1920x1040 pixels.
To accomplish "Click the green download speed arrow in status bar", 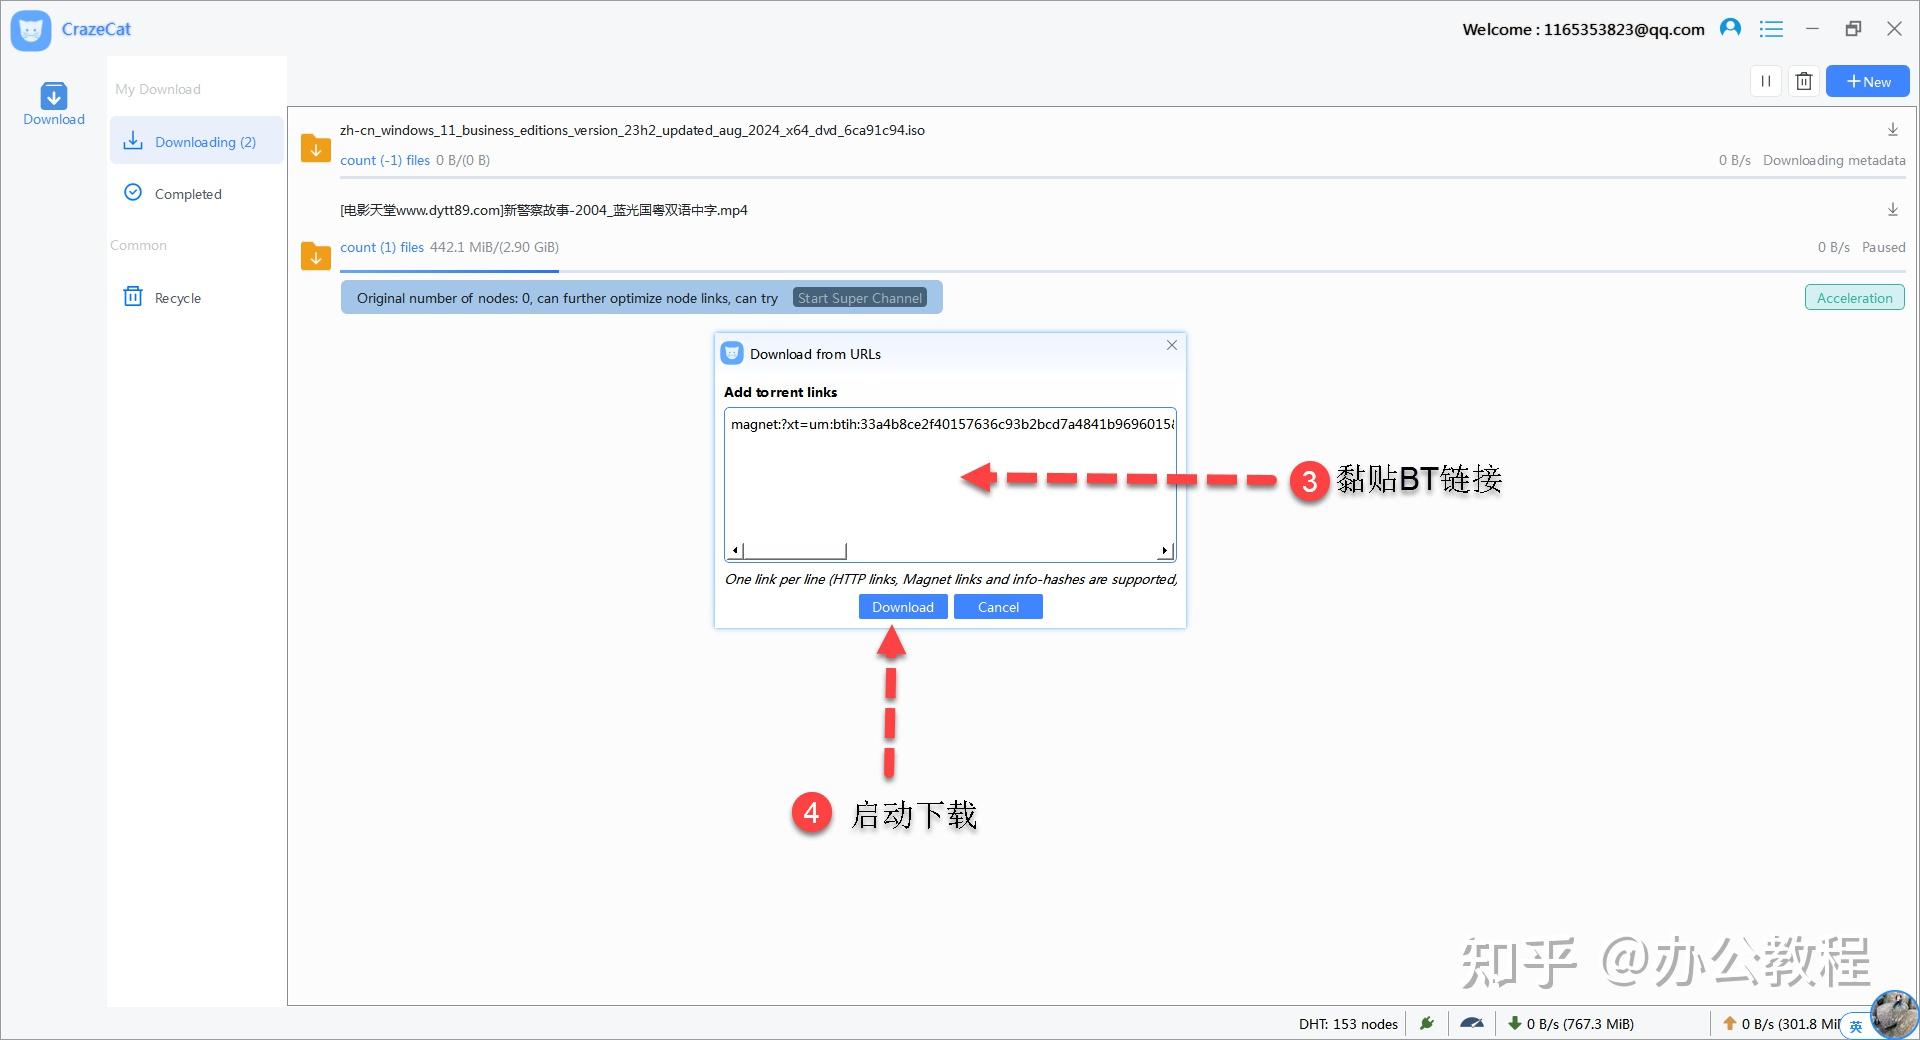I will pos(1515,1023).
